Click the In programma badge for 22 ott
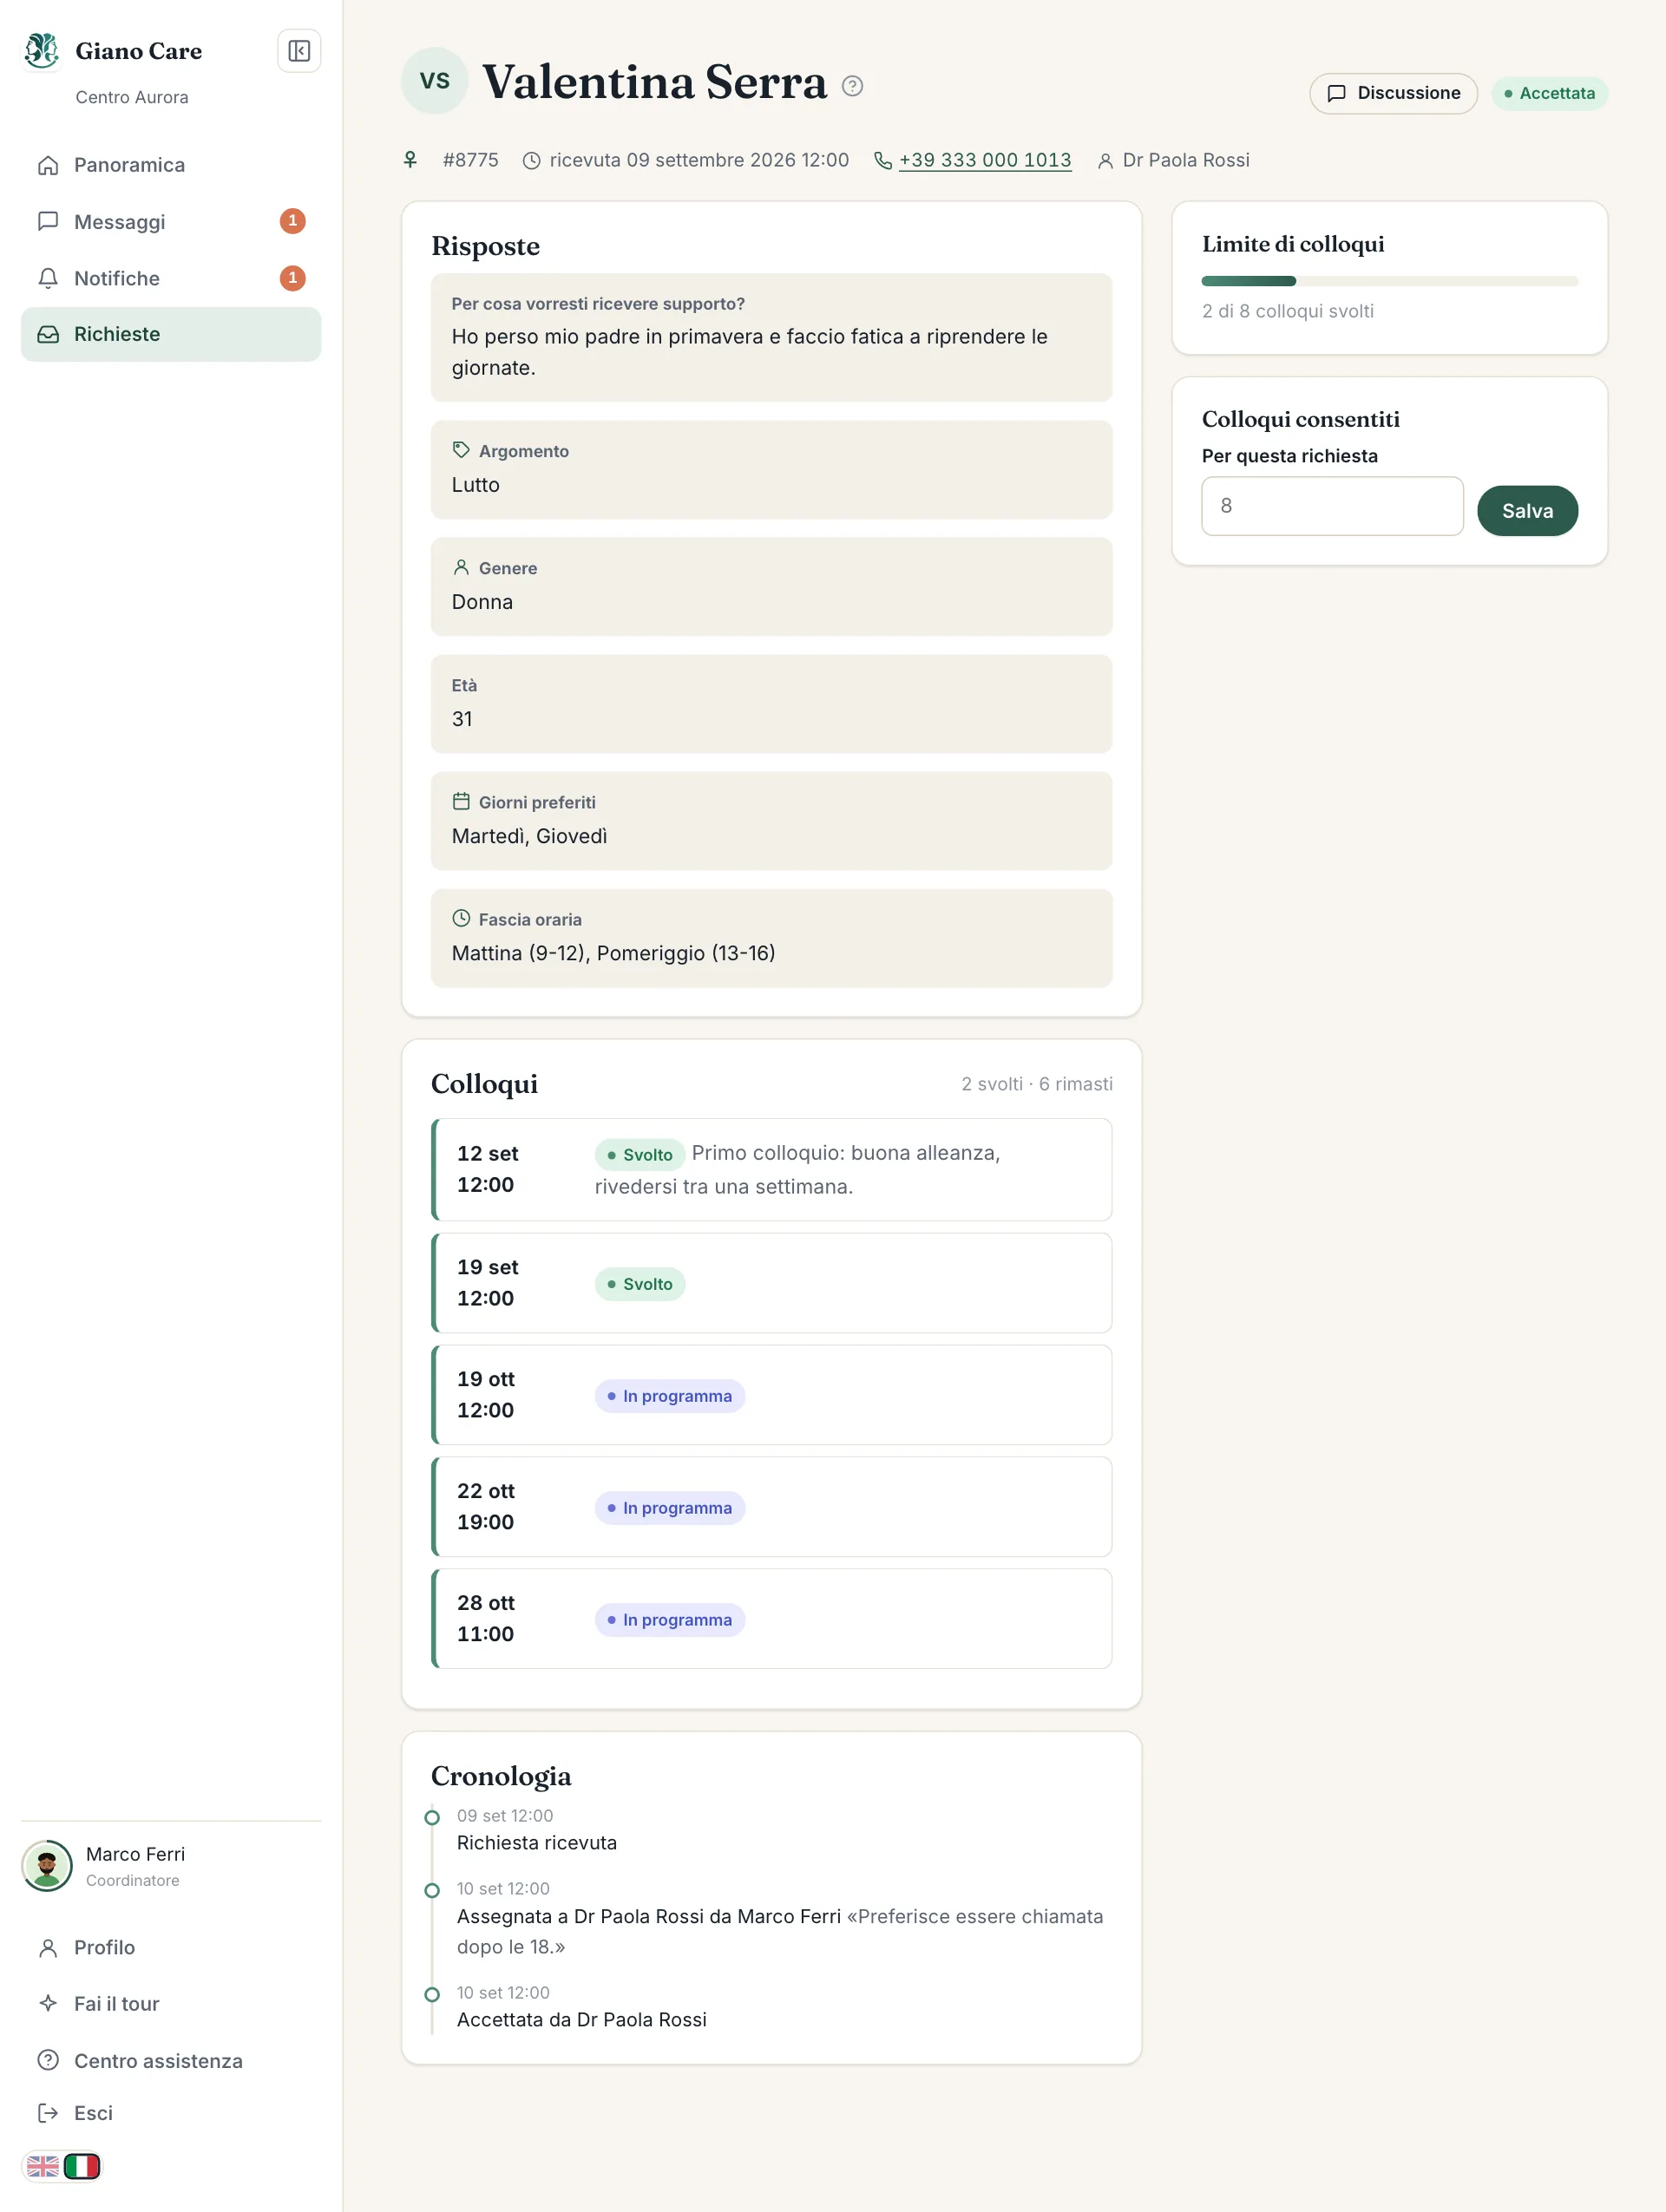This screenshot has height=2212, width=1666. pyautogui.click(x=669, y=1508)
